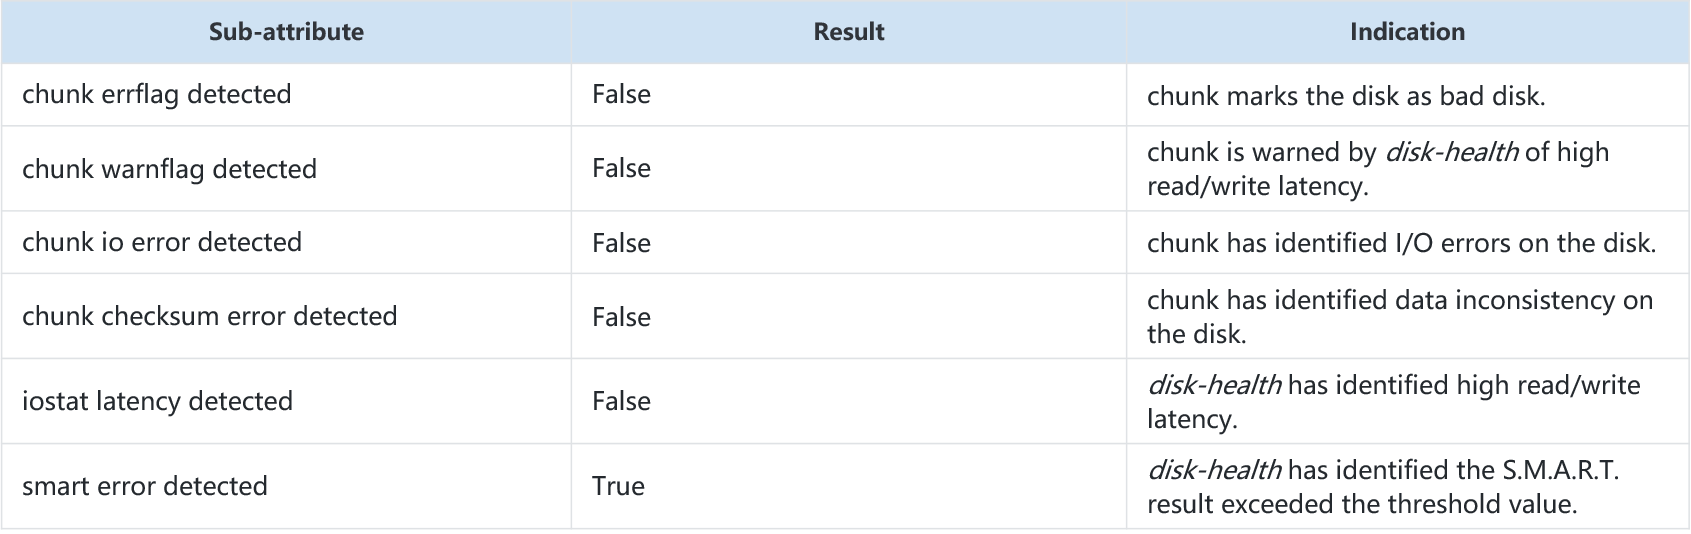The height and width of the screenshot is (534, 1691).
Task: Select the iostat latency detected cell
Action: (x=286, y=401)
